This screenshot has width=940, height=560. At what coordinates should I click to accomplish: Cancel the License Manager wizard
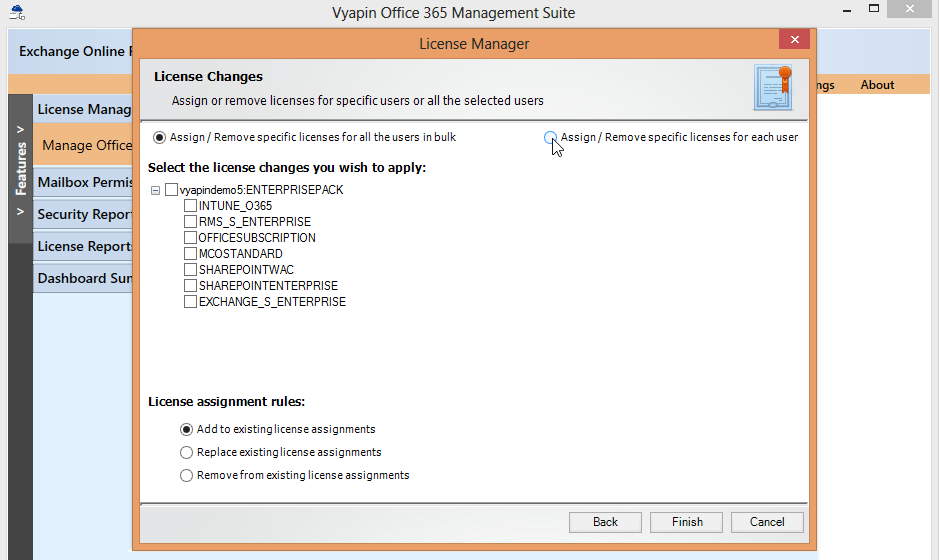767,522
